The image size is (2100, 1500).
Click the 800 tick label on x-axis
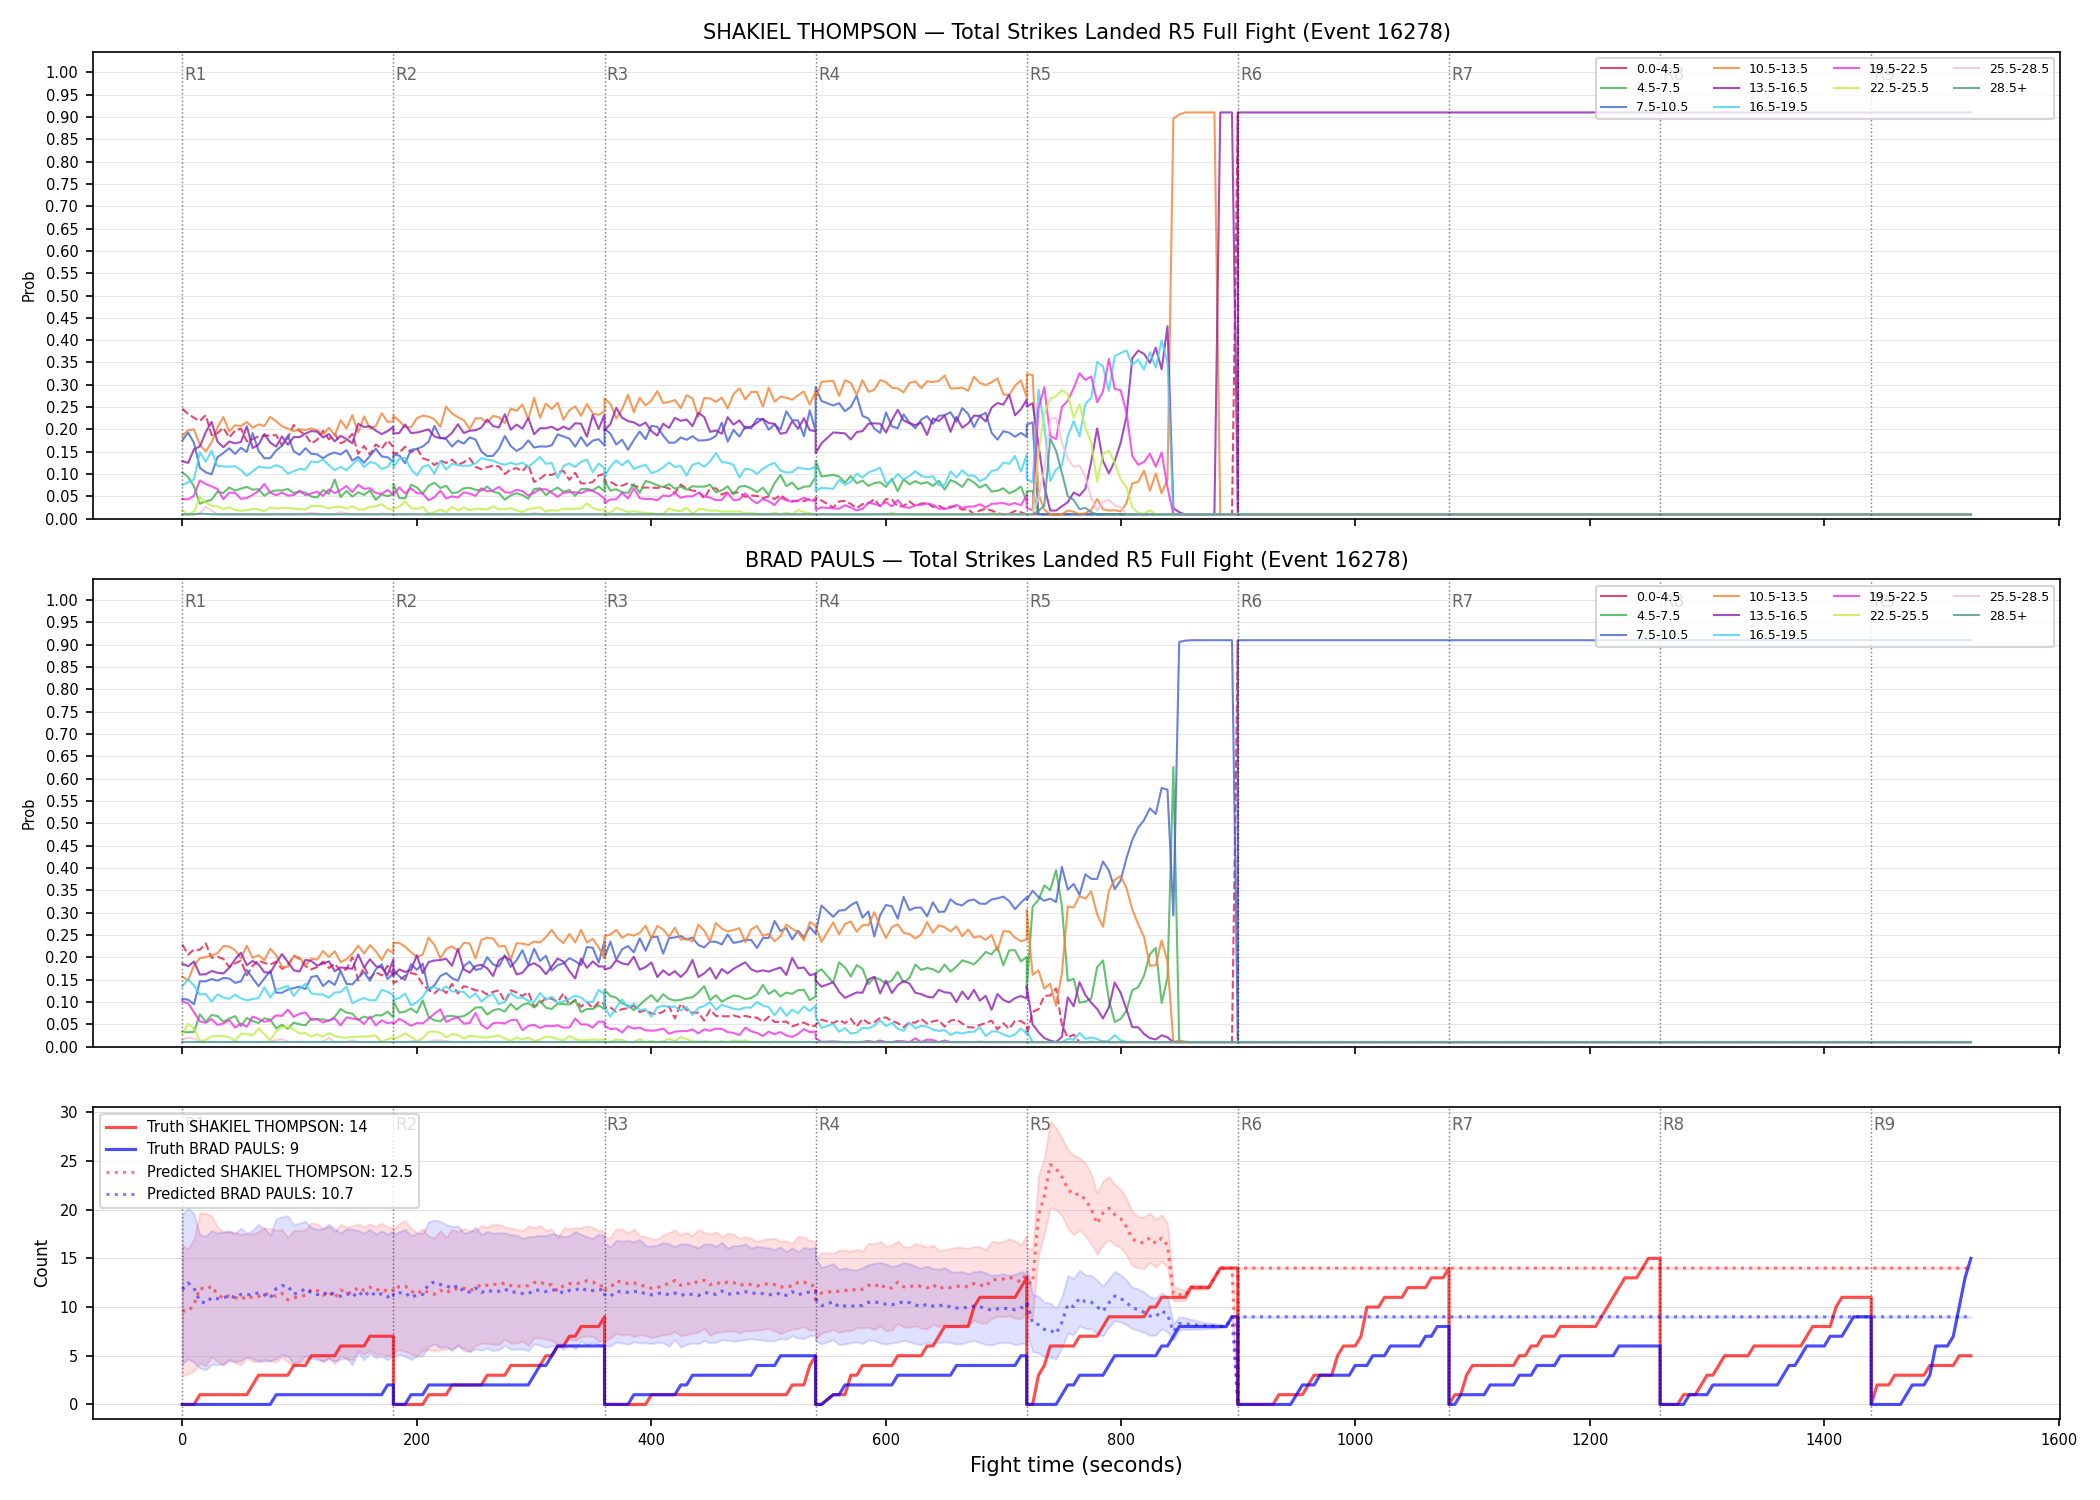point(1120,1440)
